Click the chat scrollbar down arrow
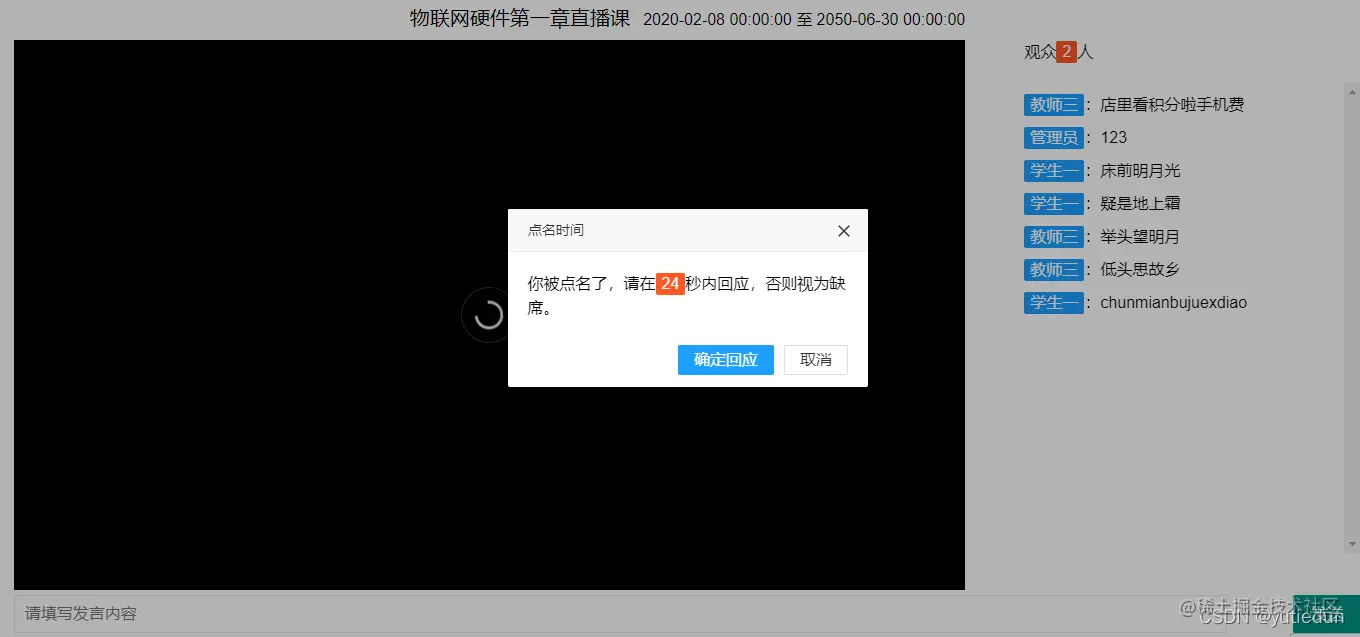The image size is (1360, 637). point(1352,545)
